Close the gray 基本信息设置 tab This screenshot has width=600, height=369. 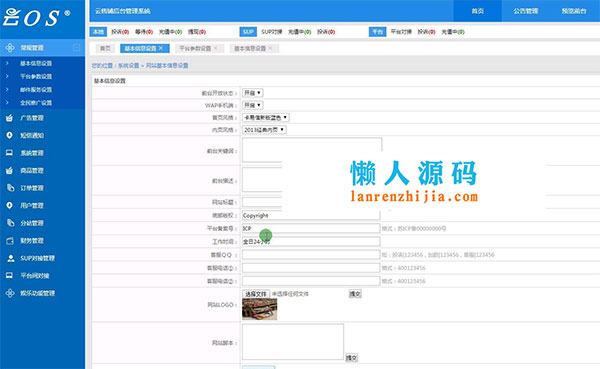[x=270, y=48]
